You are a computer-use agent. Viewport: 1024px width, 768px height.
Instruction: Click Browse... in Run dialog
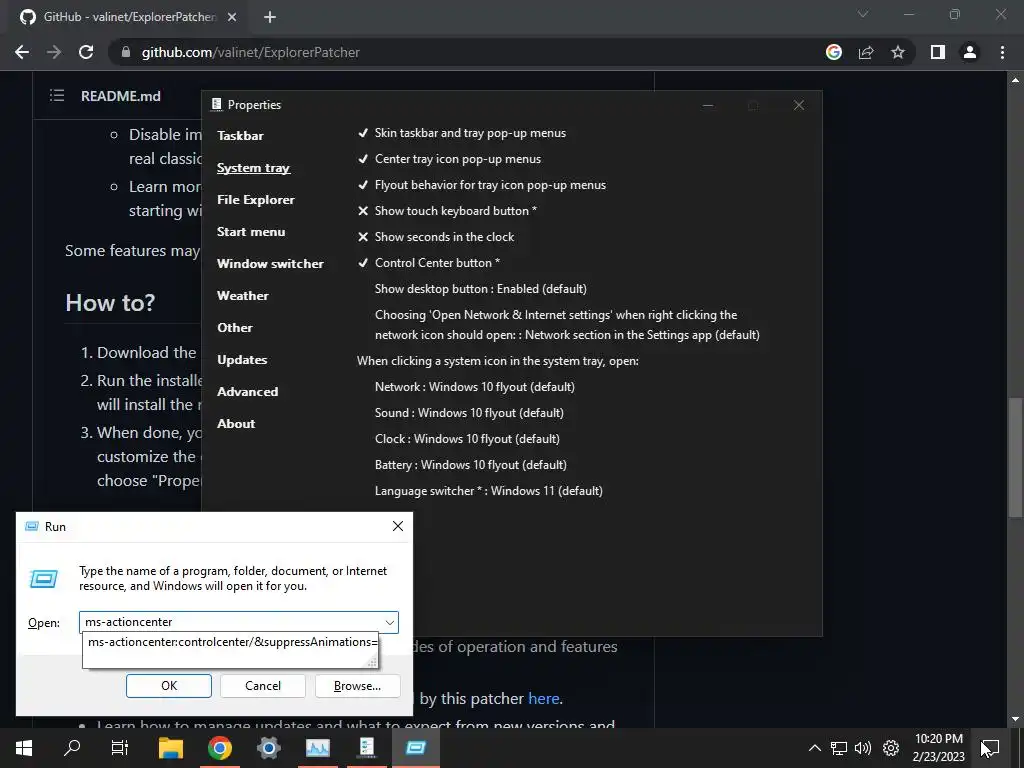(x=357, y=686)
